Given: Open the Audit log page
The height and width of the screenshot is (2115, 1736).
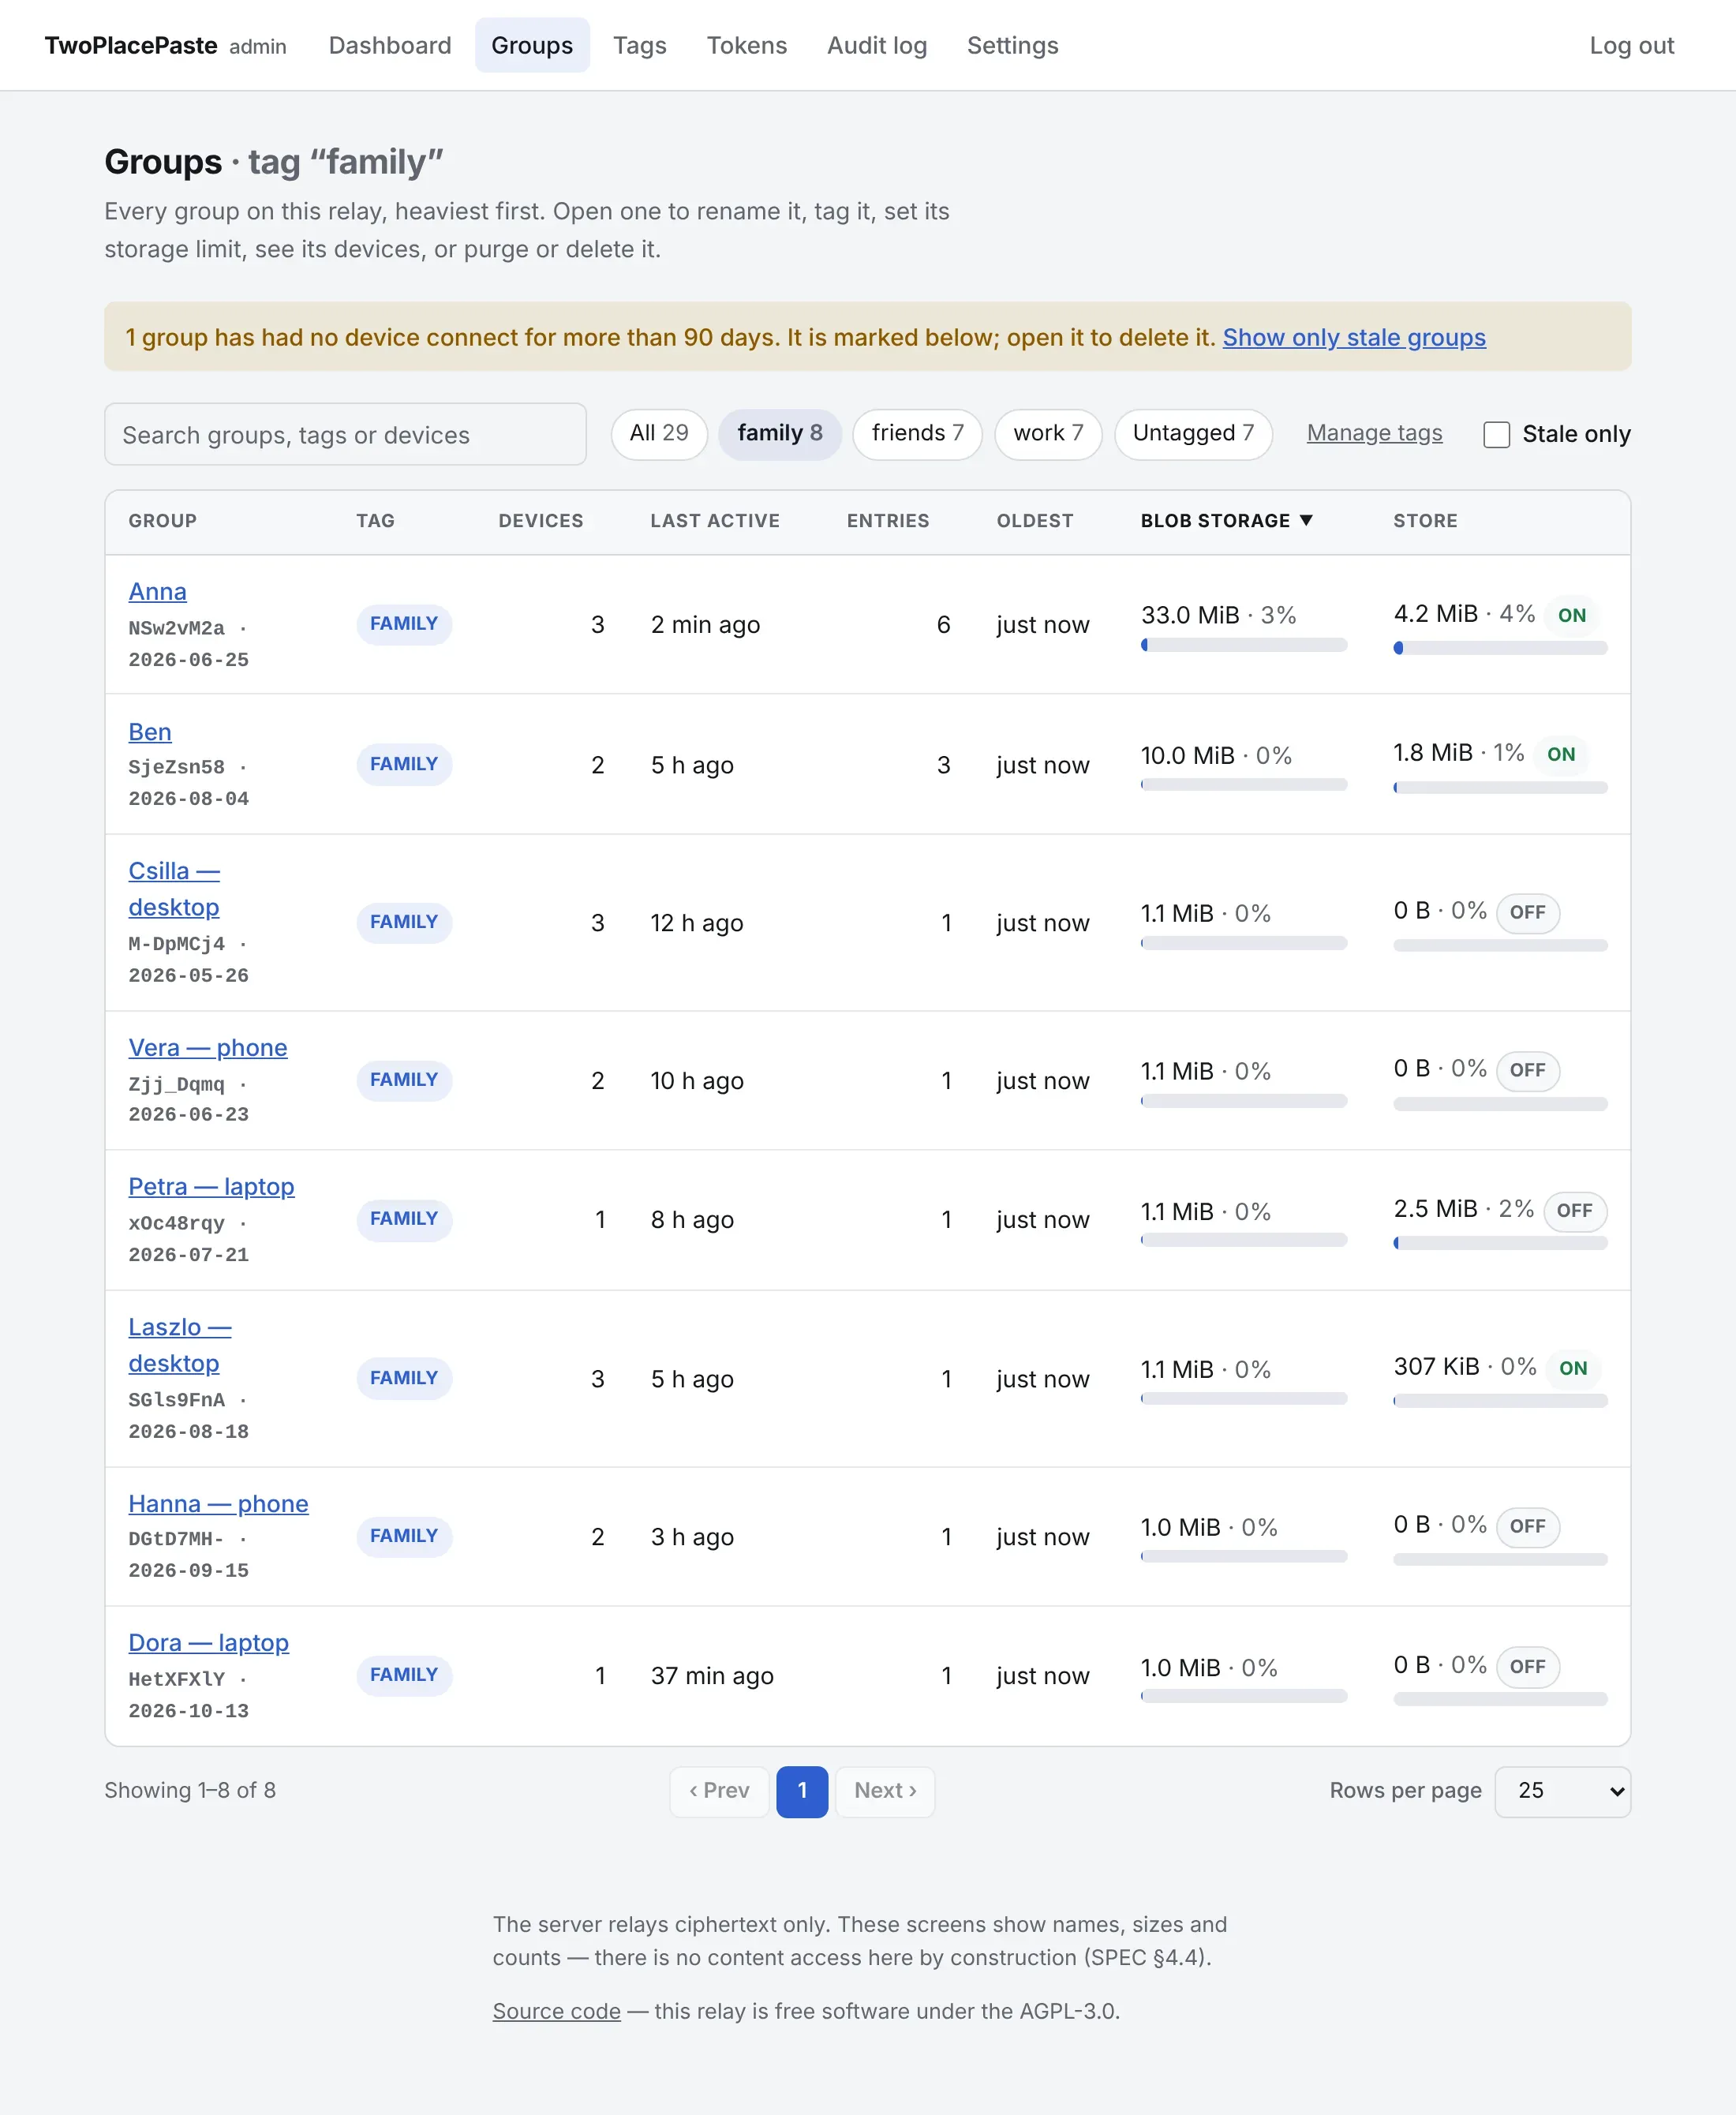Looking at the screenshot, I should [877, 45].
